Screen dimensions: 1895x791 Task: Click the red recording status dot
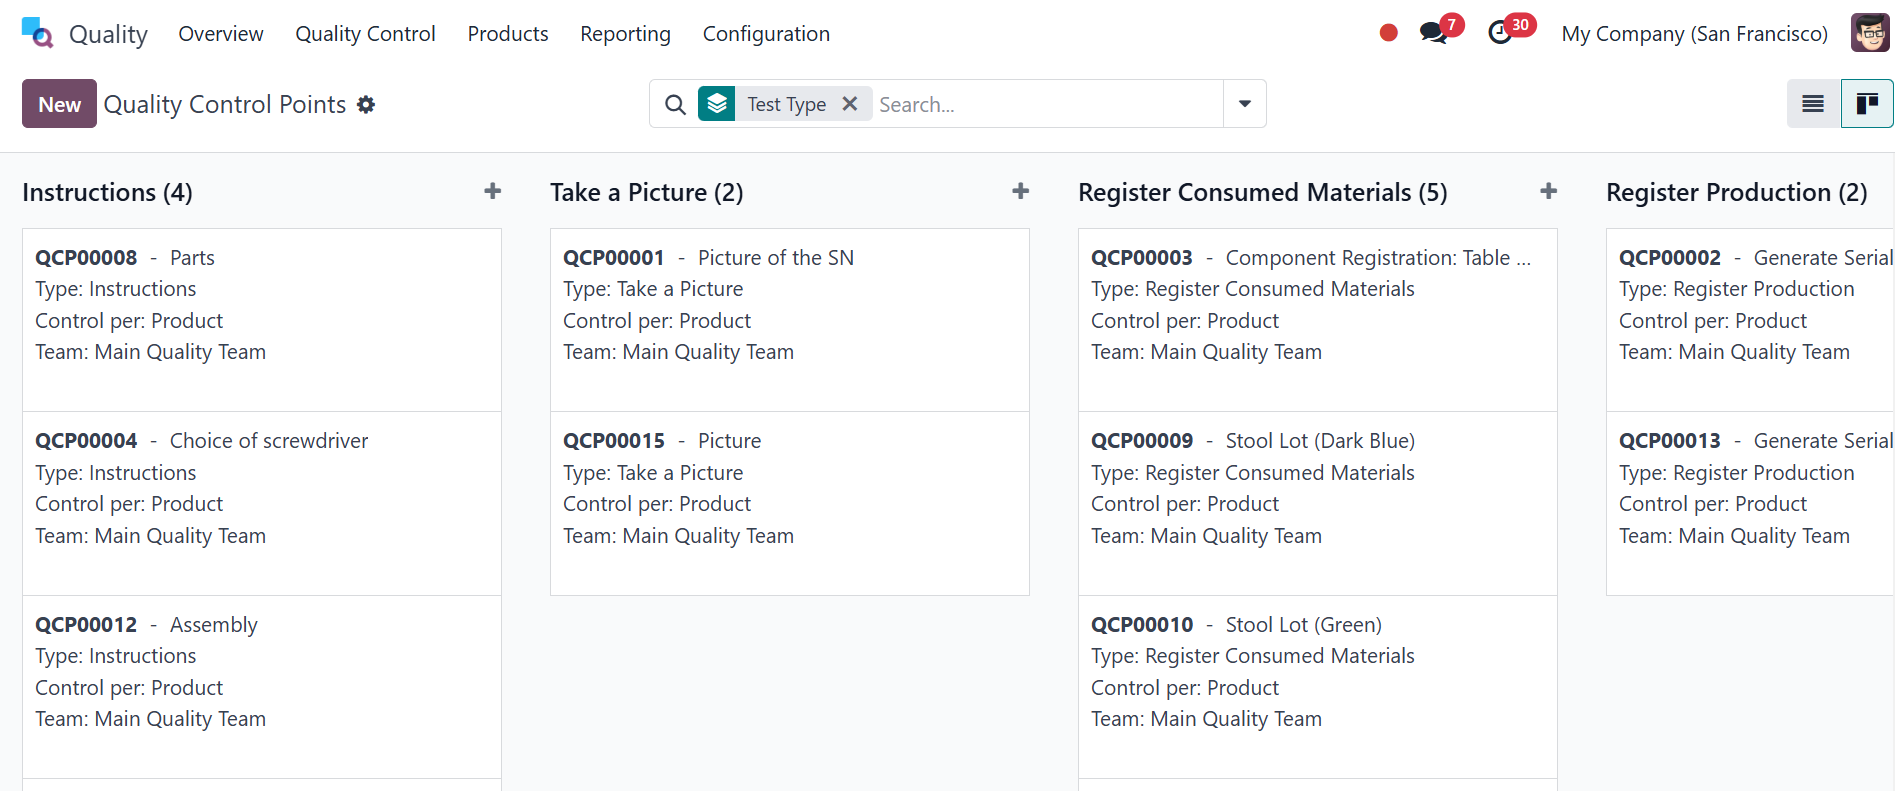pos(1388,33)
